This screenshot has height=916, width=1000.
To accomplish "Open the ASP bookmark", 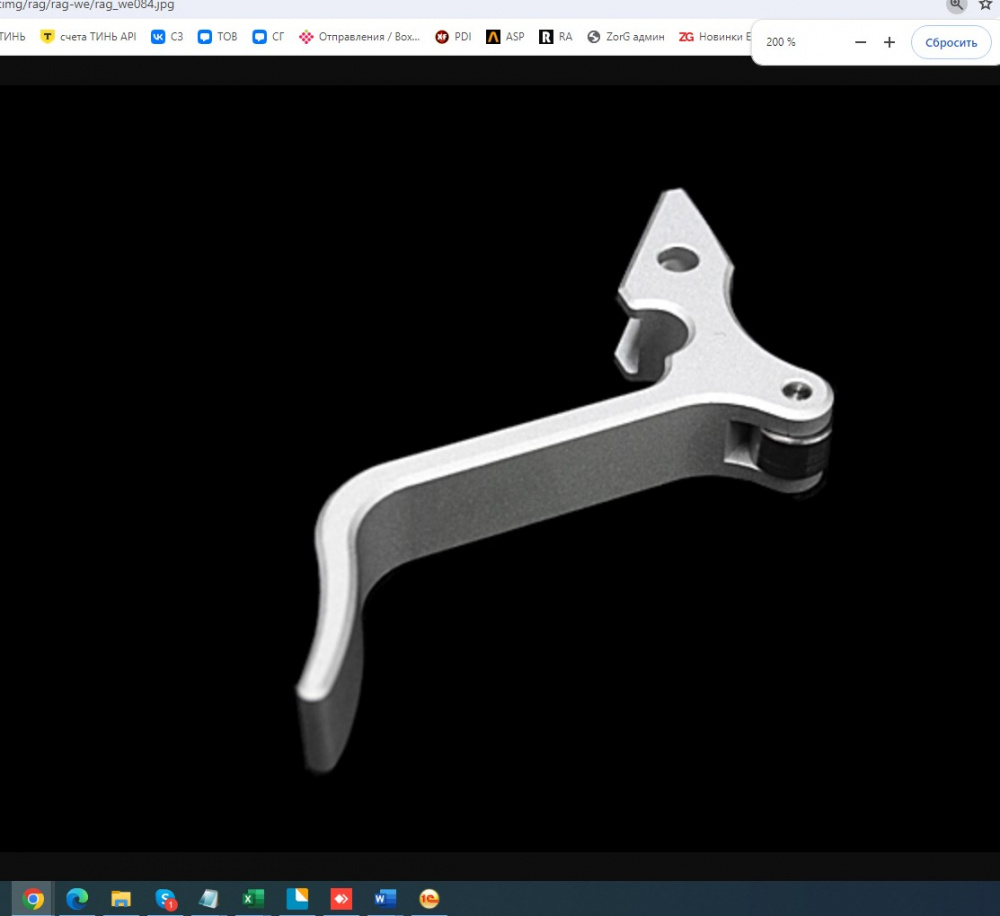I will (x=505, y=37).
